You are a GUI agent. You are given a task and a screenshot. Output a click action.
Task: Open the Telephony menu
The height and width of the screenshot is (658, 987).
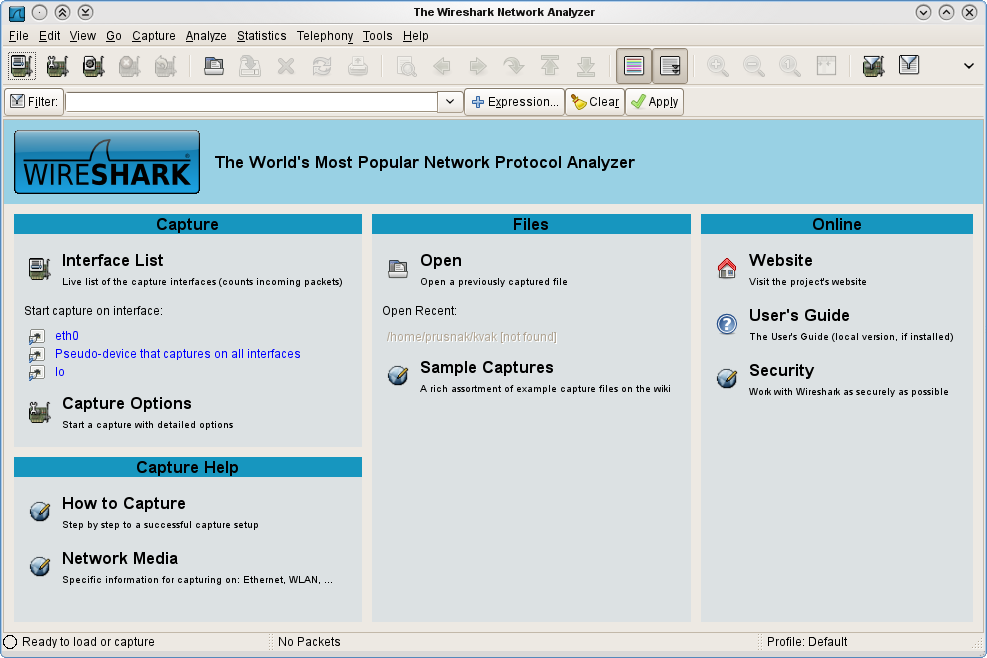[x=325, y=36]
